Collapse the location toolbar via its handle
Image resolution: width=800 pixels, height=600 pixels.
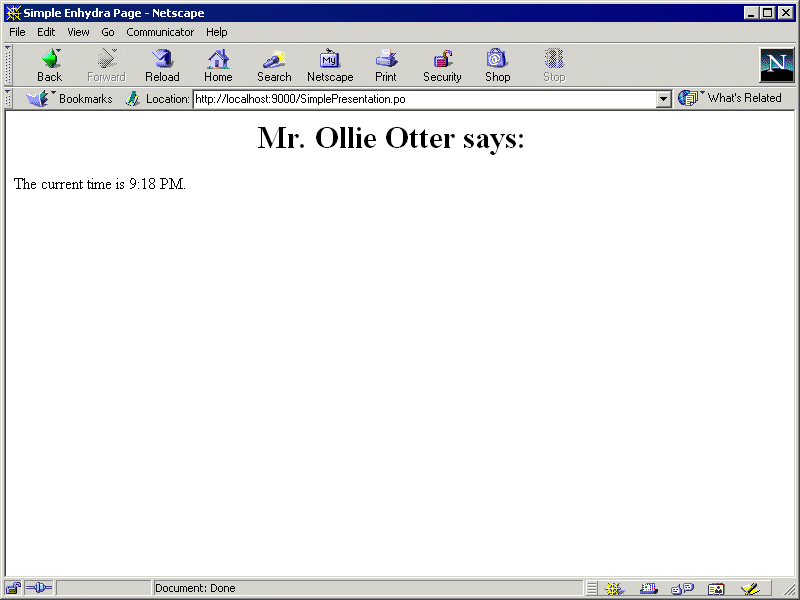tap(8, 98)
